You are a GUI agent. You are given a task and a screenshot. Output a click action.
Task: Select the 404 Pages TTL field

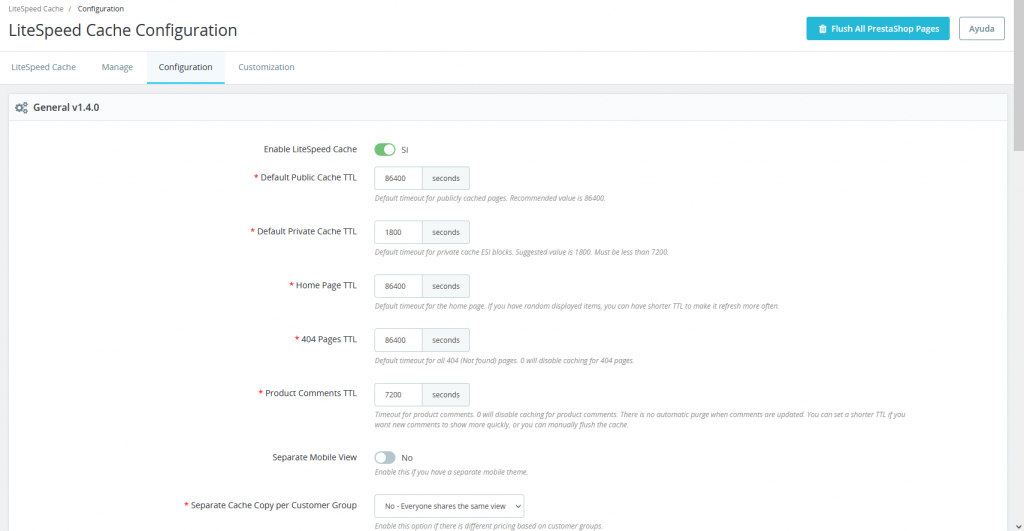(x=398, y=340)
